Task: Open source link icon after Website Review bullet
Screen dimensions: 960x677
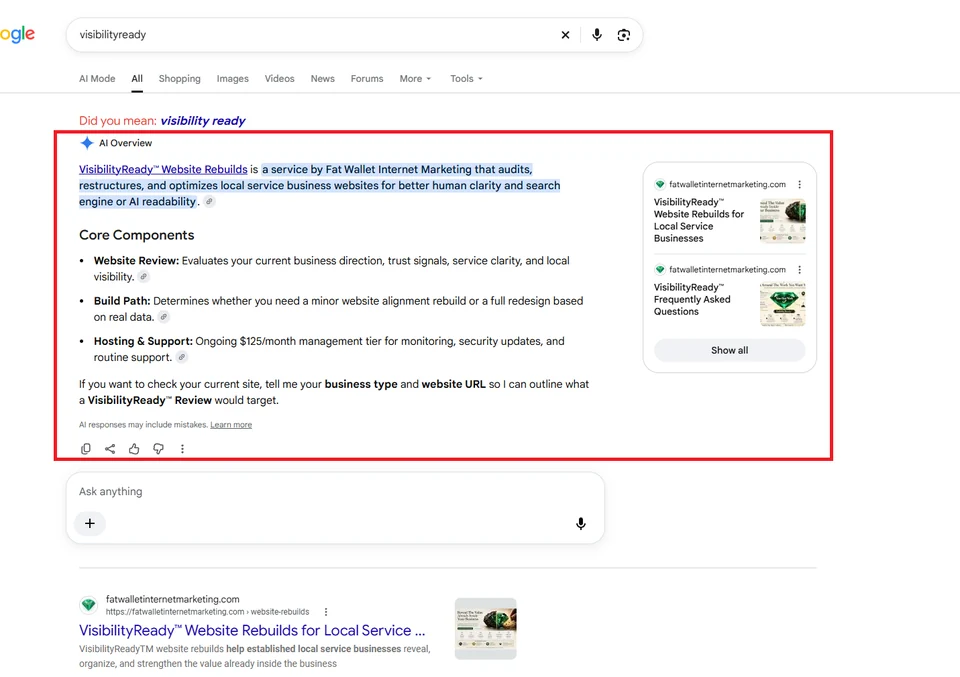Action: tap(143, 277)
